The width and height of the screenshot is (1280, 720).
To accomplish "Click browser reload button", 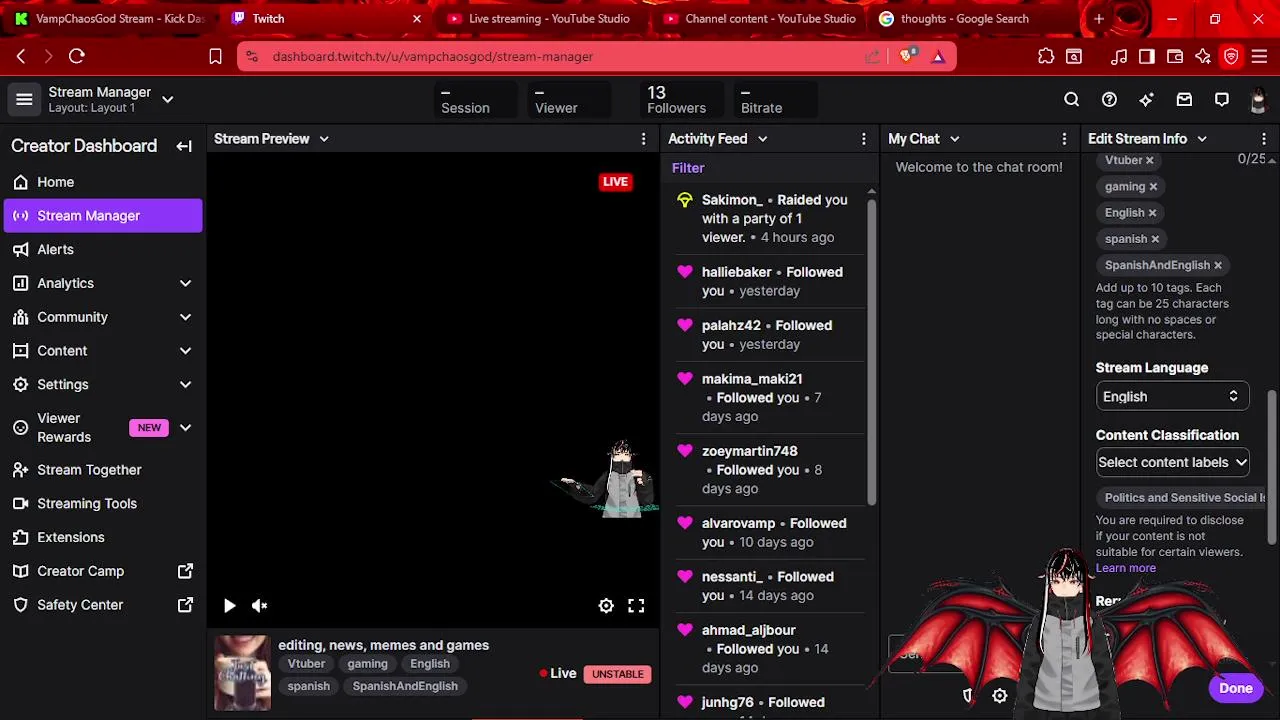I will tap(76, 56).
